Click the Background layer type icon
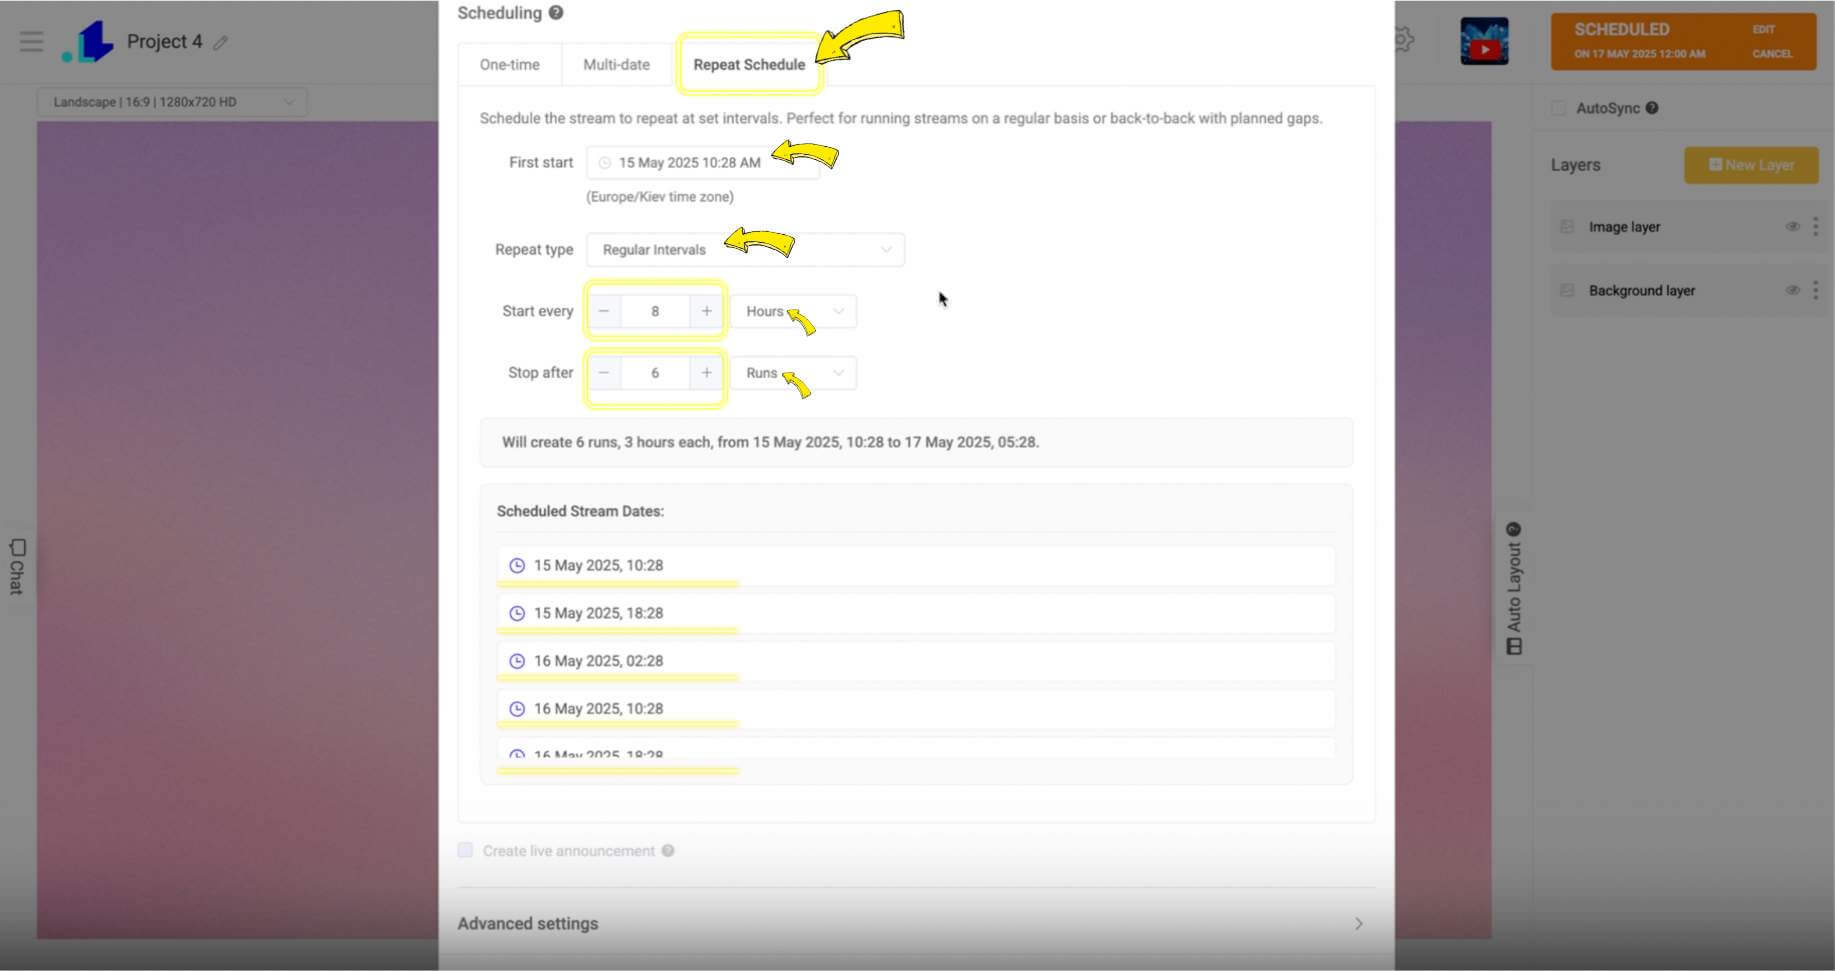The width and height of the screenshot is (1835, 971). coord(1567,291)
